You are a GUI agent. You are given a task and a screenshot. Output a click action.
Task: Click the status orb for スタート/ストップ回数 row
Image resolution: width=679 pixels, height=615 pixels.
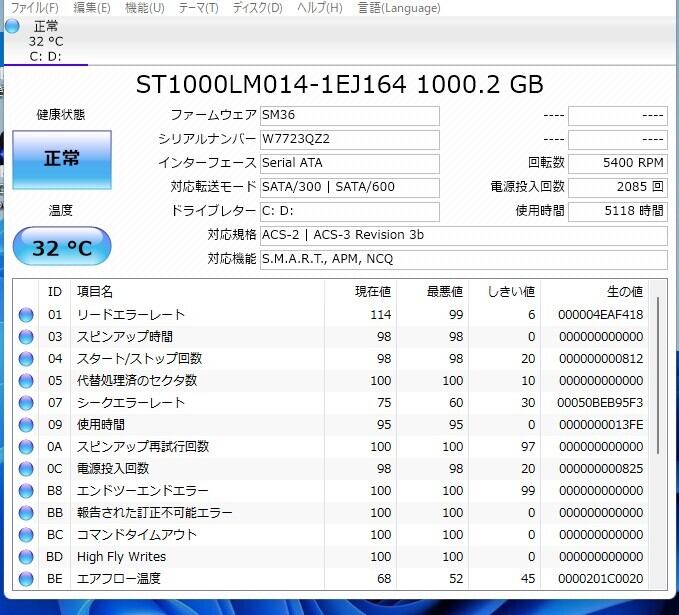click(x=26, y=359)
